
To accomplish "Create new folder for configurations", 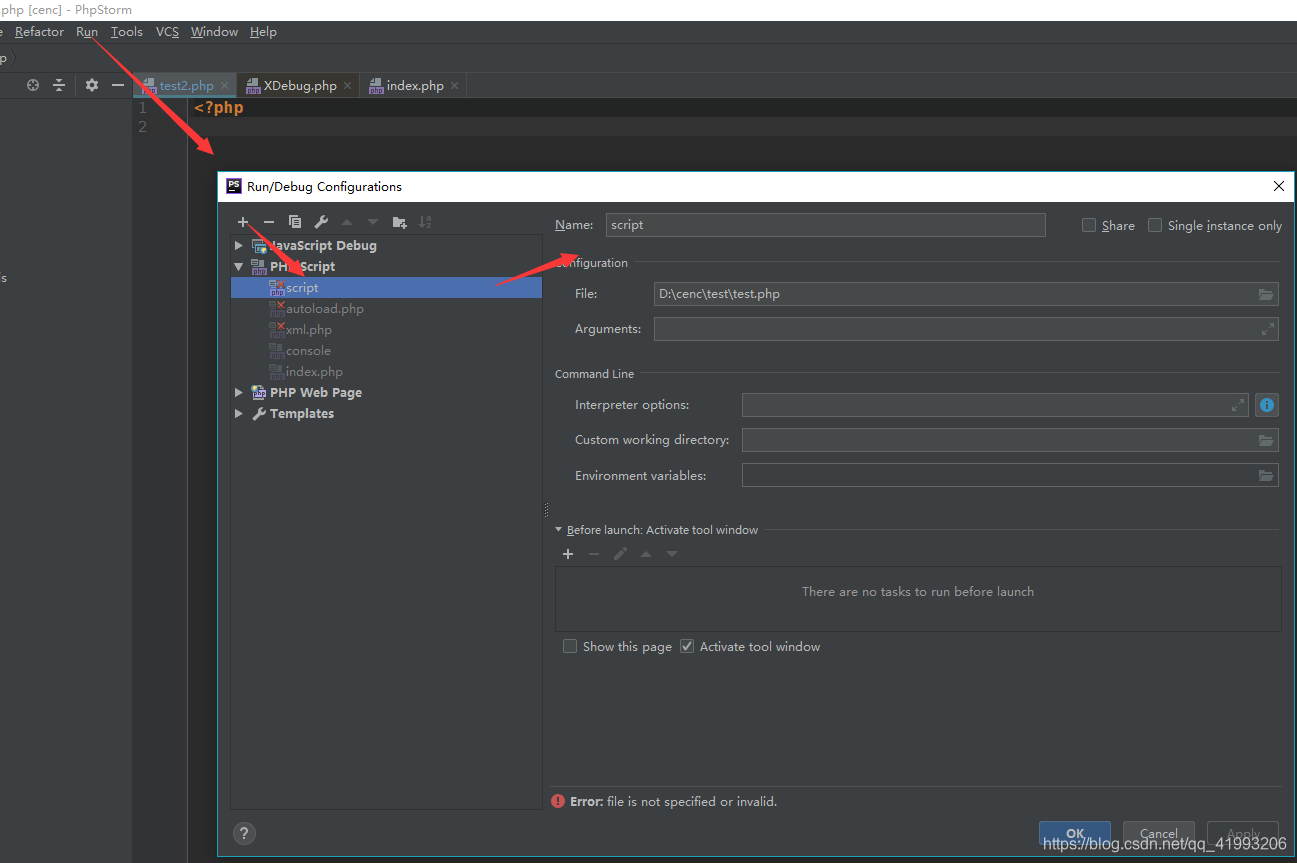I will (x=399, y=222).
